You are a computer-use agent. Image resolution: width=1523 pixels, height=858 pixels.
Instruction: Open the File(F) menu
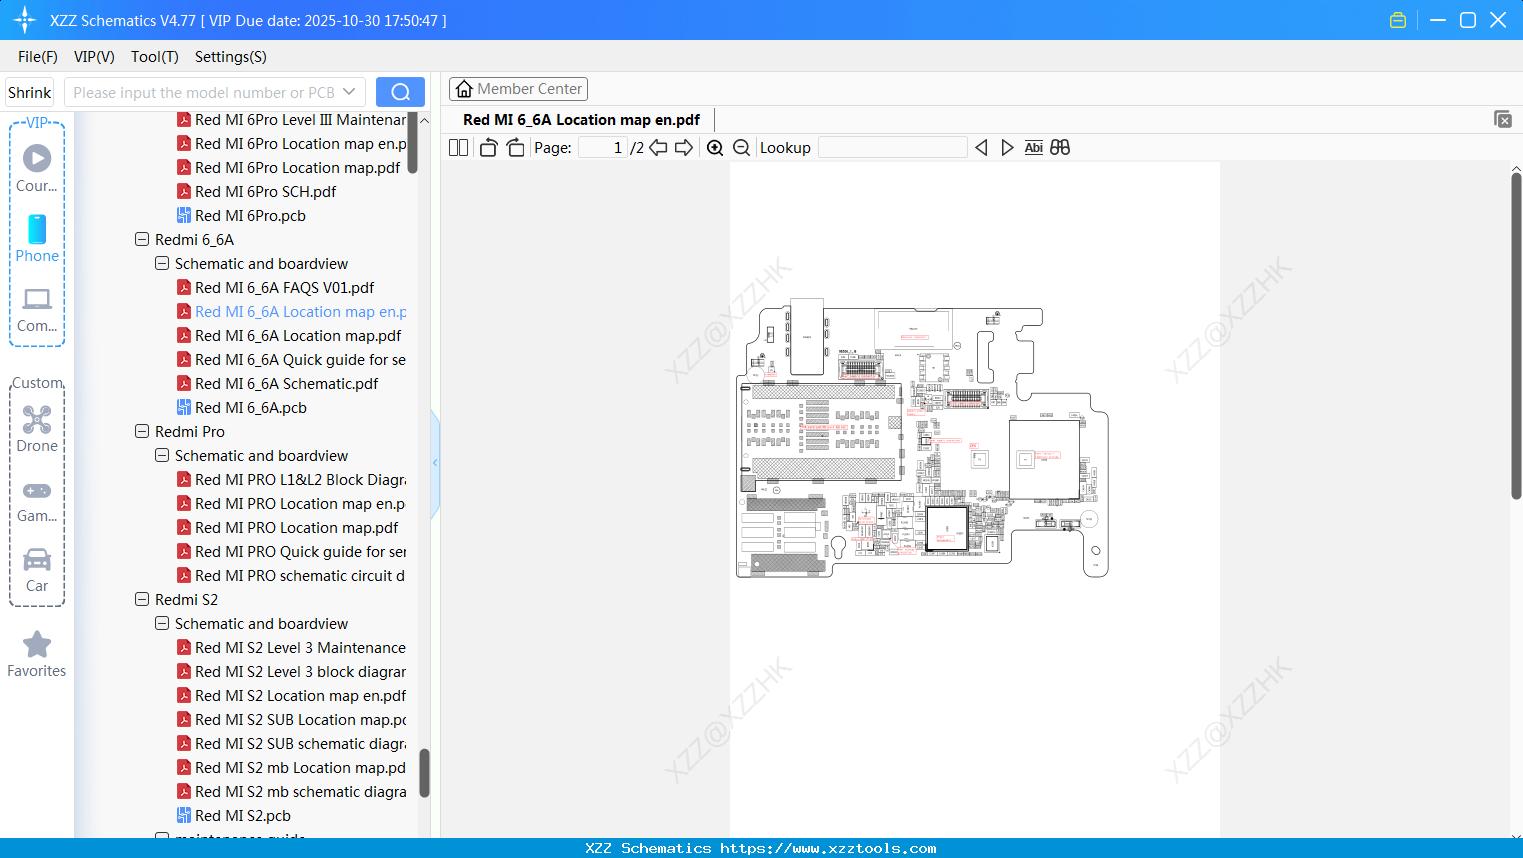(x=38, y=57)
